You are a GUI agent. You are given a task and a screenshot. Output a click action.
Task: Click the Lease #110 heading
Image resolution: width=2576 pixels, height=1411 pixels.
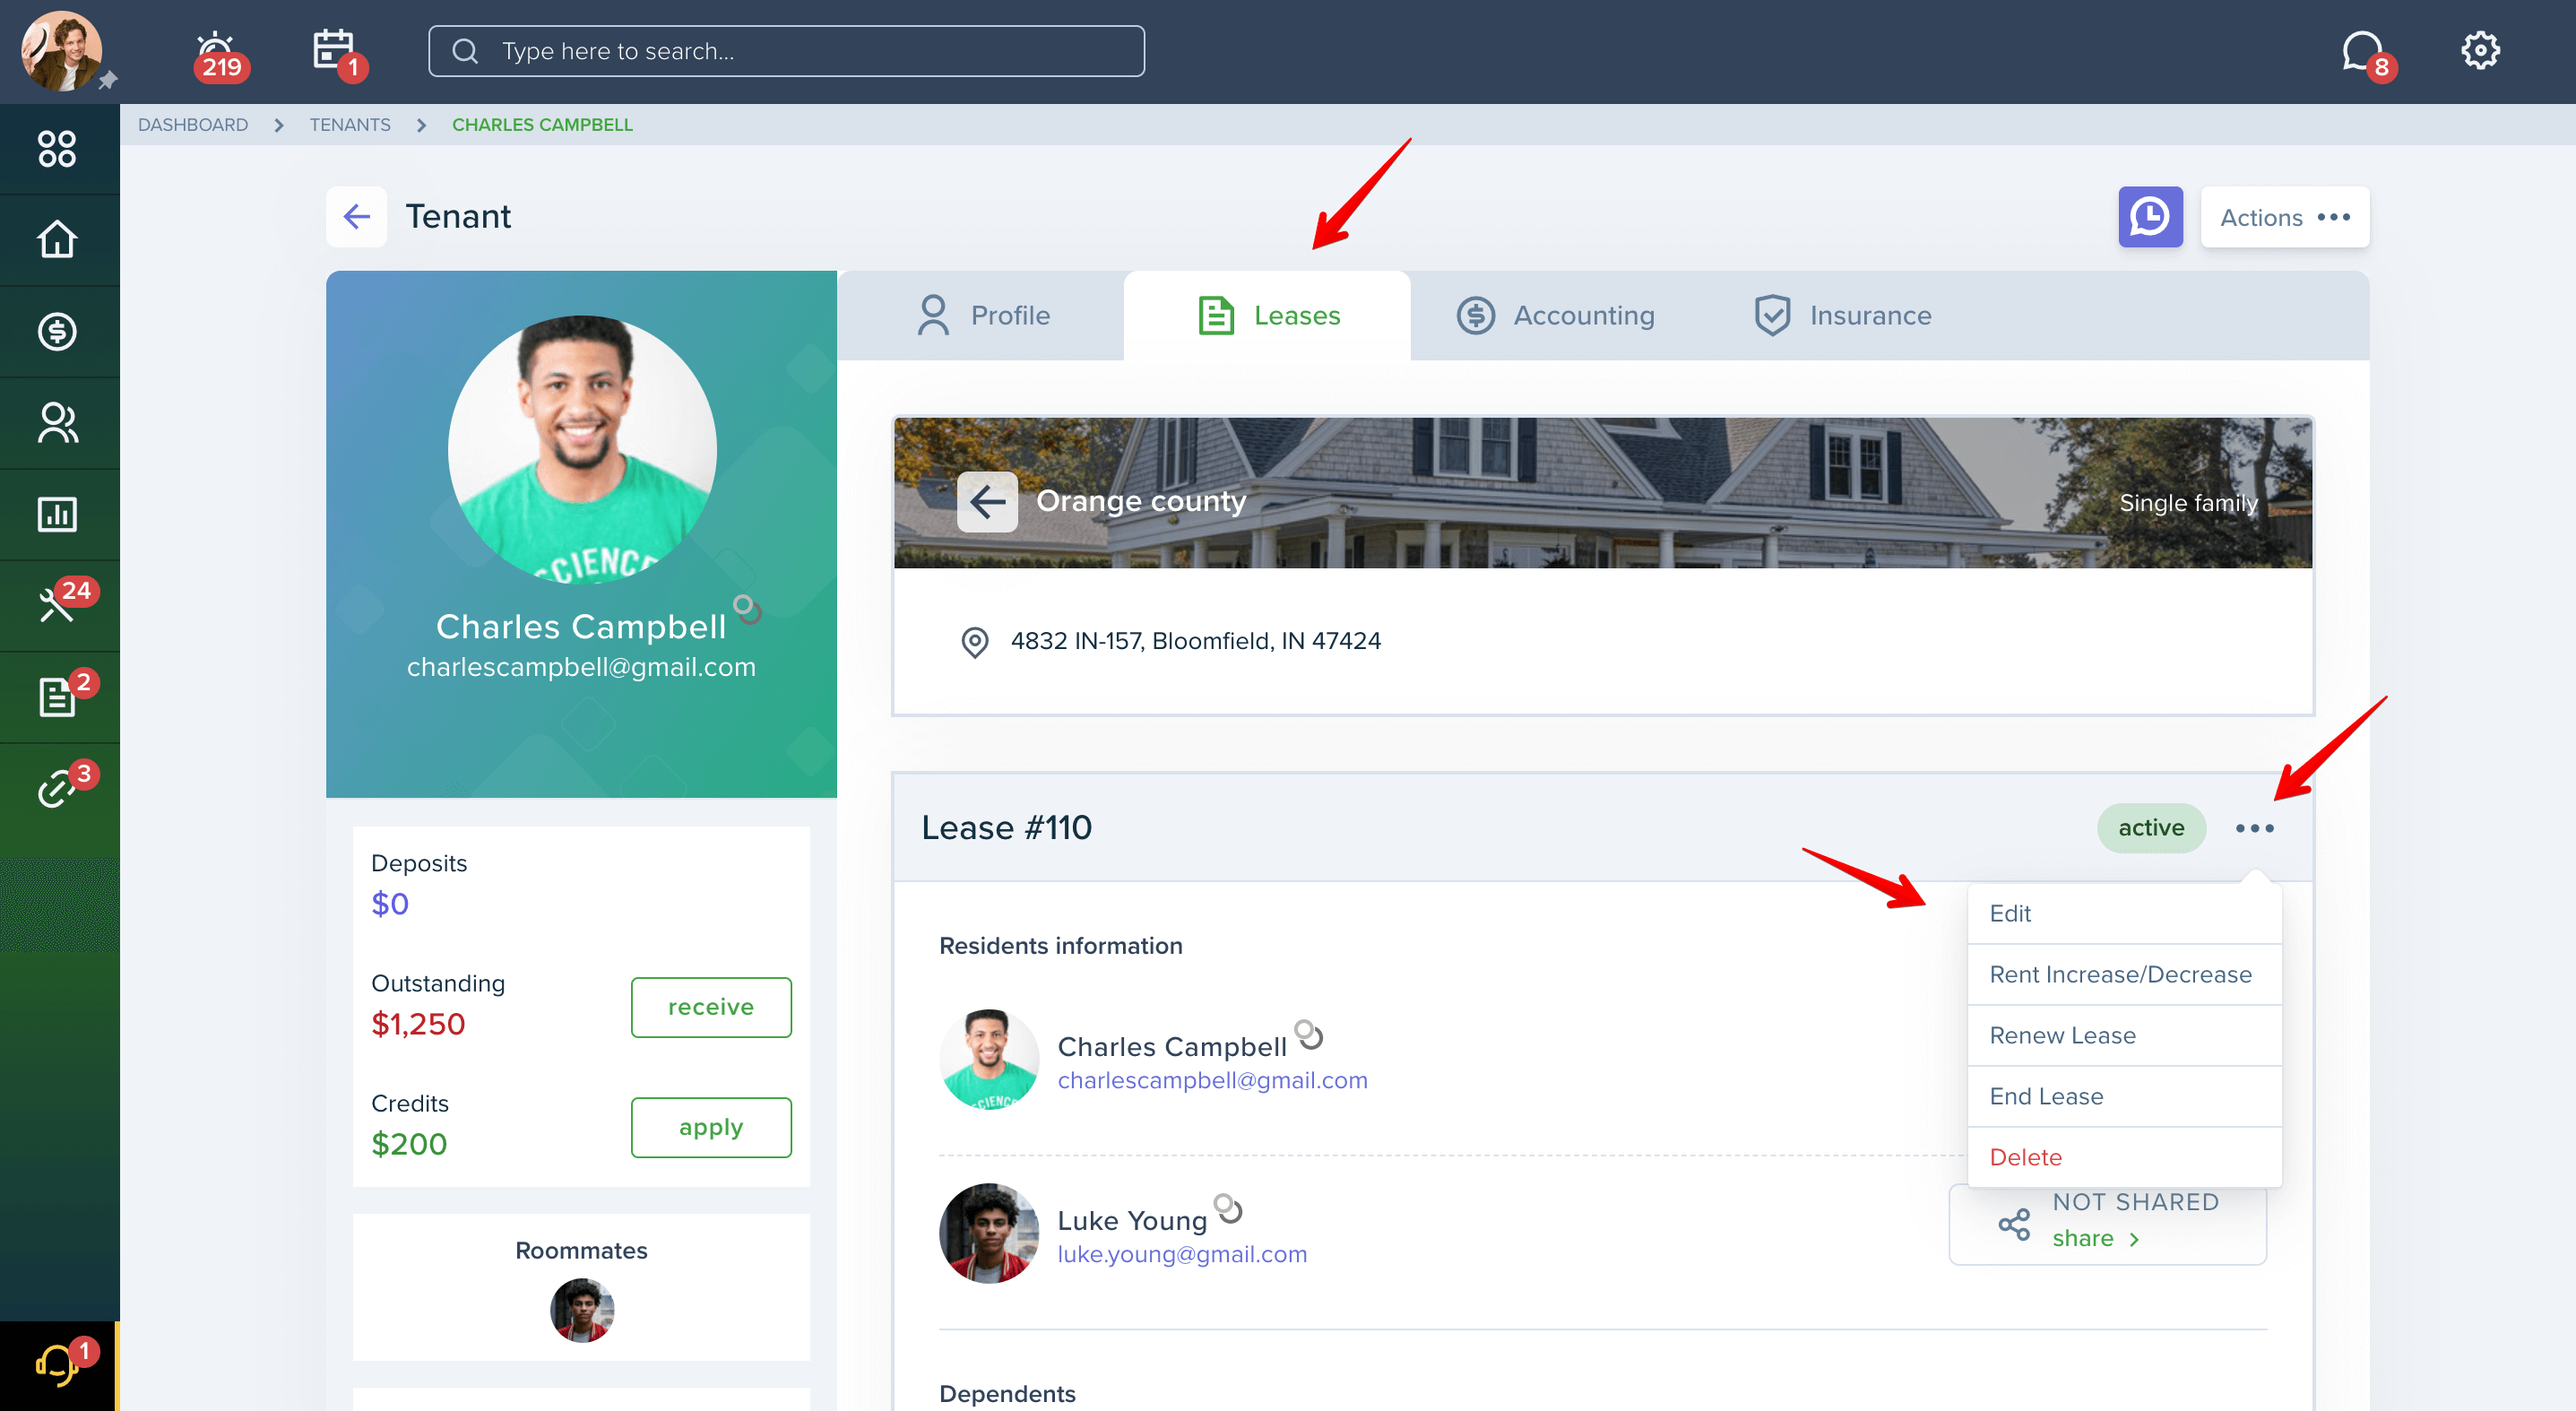1006,828
